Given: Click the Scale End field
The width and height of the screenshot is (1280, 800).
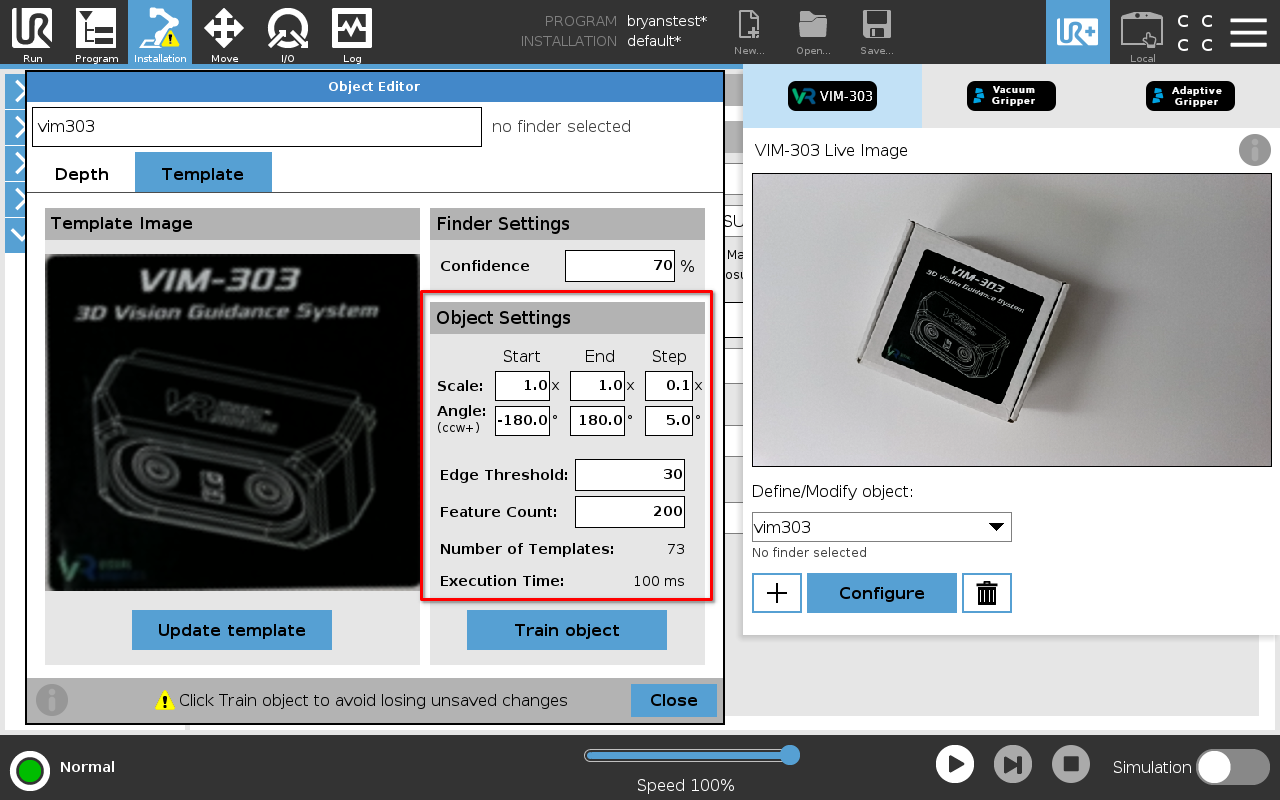Looking at the screenshot, I should click(x=597, y=386).
